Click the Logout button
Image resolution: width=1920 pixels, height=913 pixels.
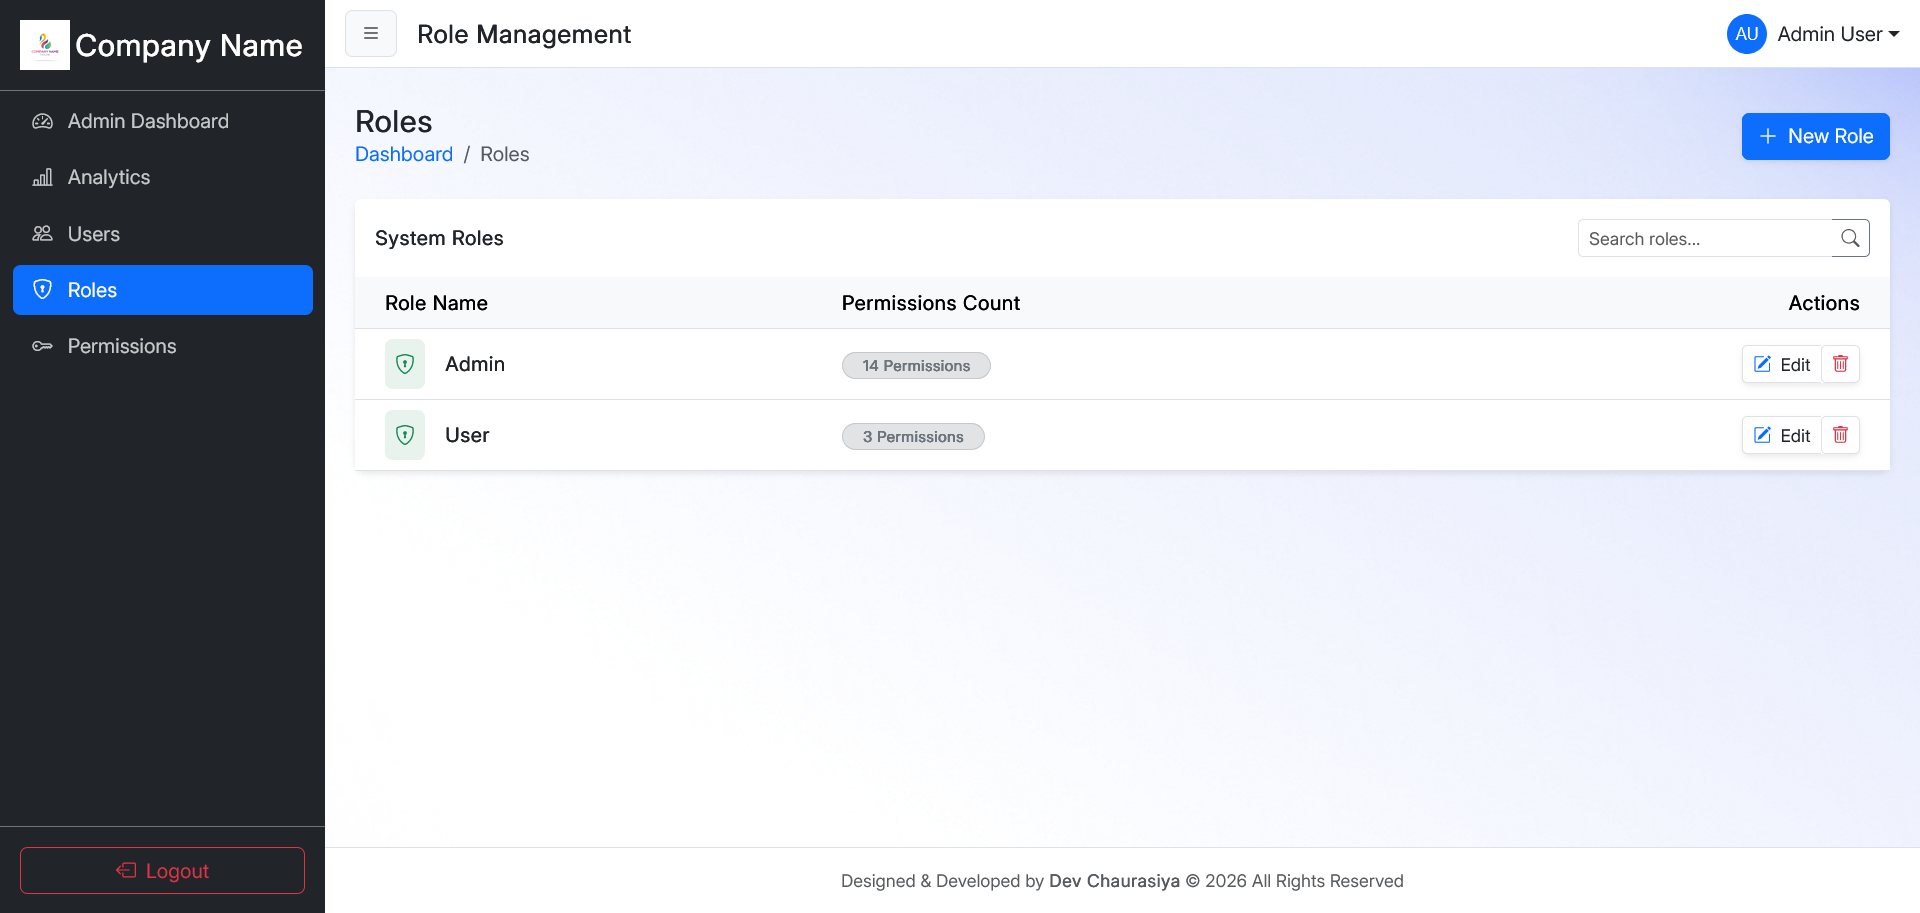(162, 870)
